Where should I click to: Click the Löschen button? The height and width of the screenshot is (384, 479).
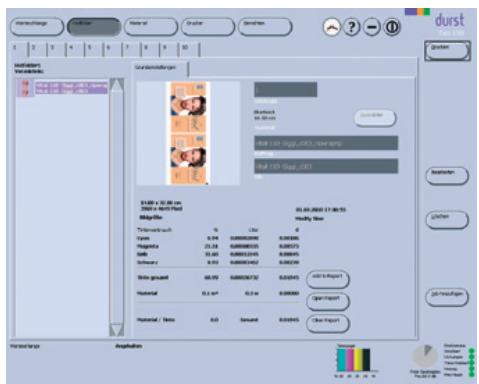(447, 220)
